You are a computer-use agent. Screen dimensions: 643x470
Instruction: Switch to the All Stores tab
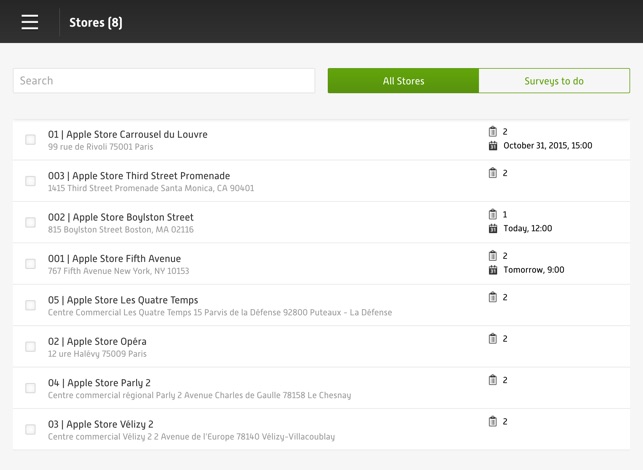tap(403, 81)
